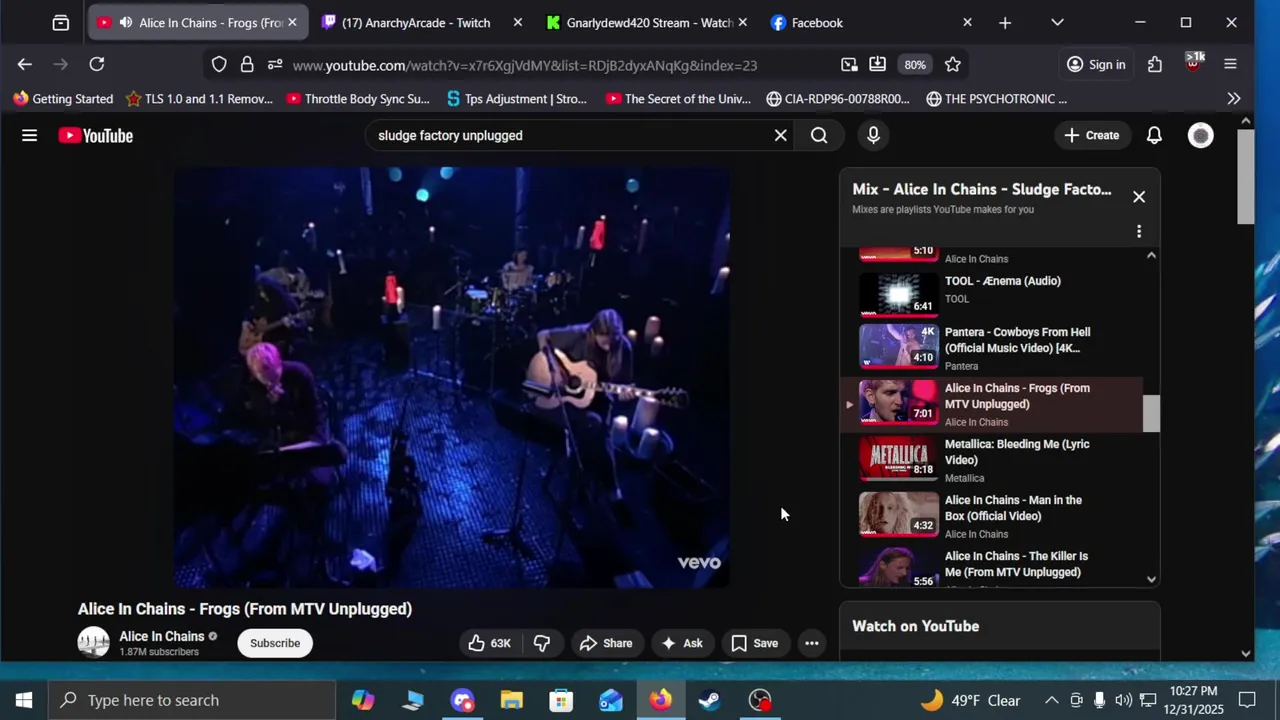Image resolution: width=1280 pixels, height=720 pixels.
Task: Open the 49°F Clear weather widget
Action: tap(971, 700)
